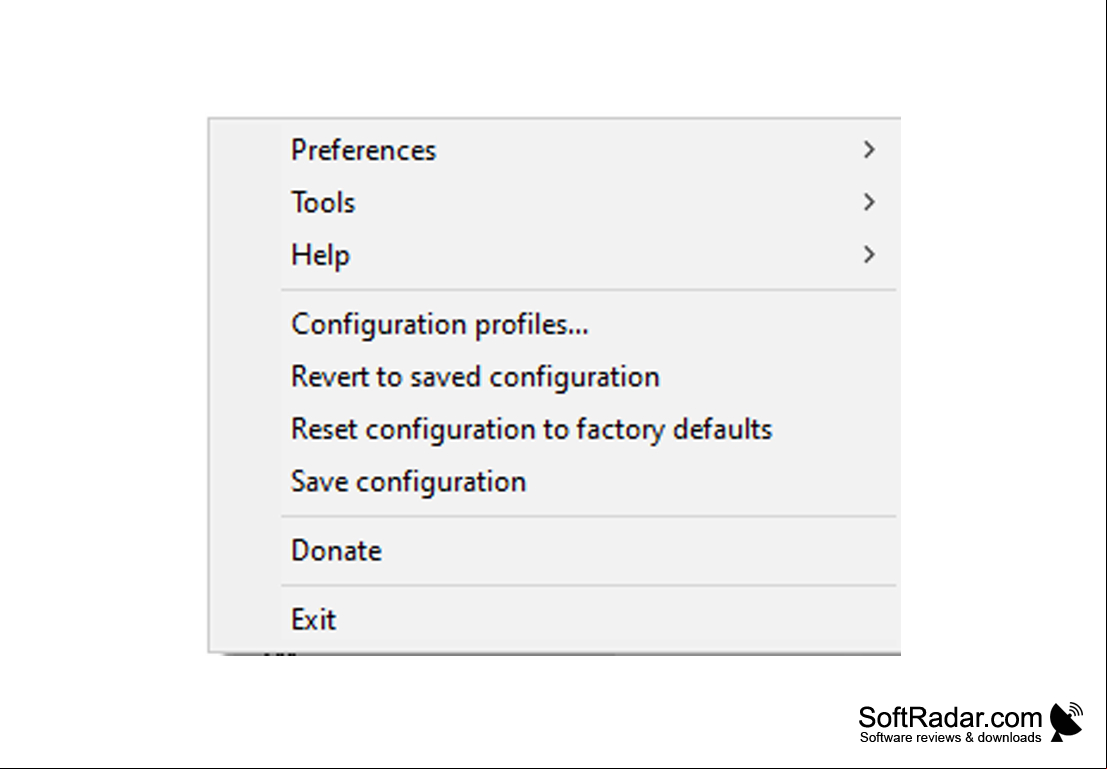
Task: Click the empty icon gutter beside Configuration profiles
Action: point(246,324)
